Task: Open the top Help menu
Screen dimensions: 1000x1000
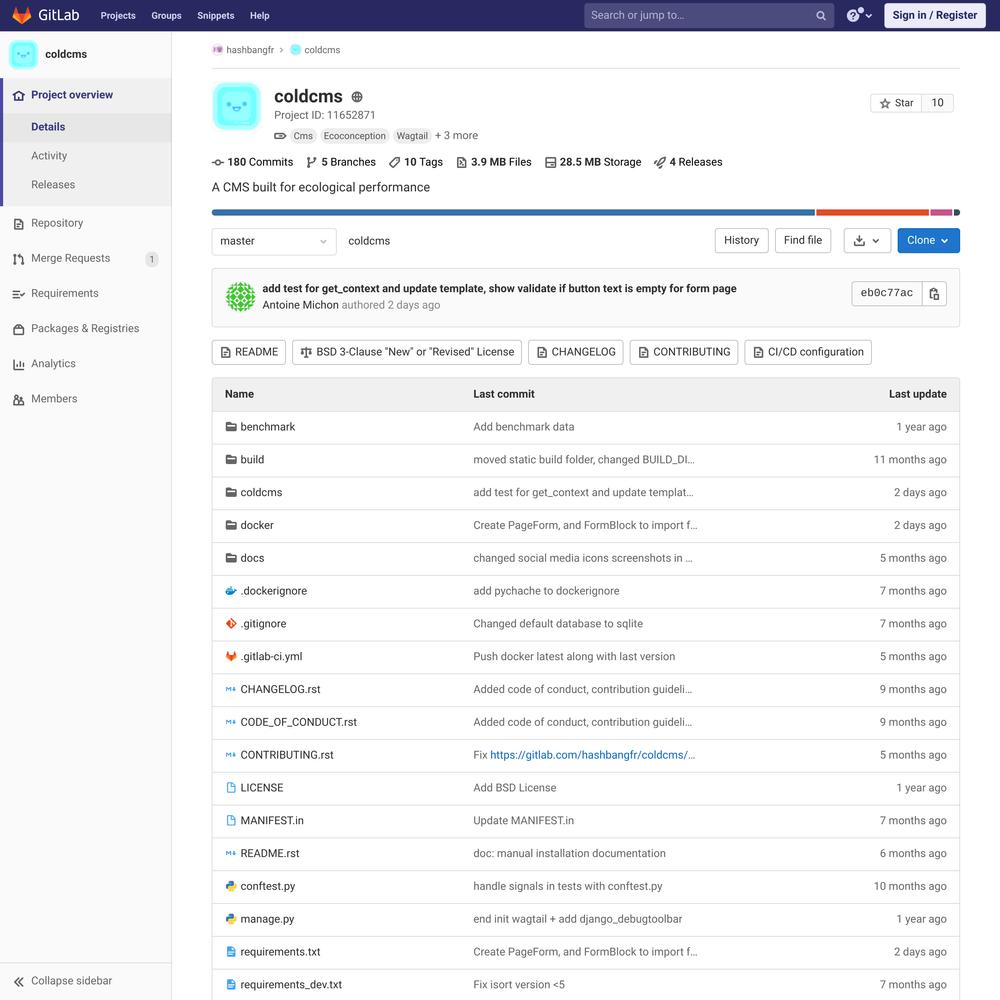Action: coord(260,15)
